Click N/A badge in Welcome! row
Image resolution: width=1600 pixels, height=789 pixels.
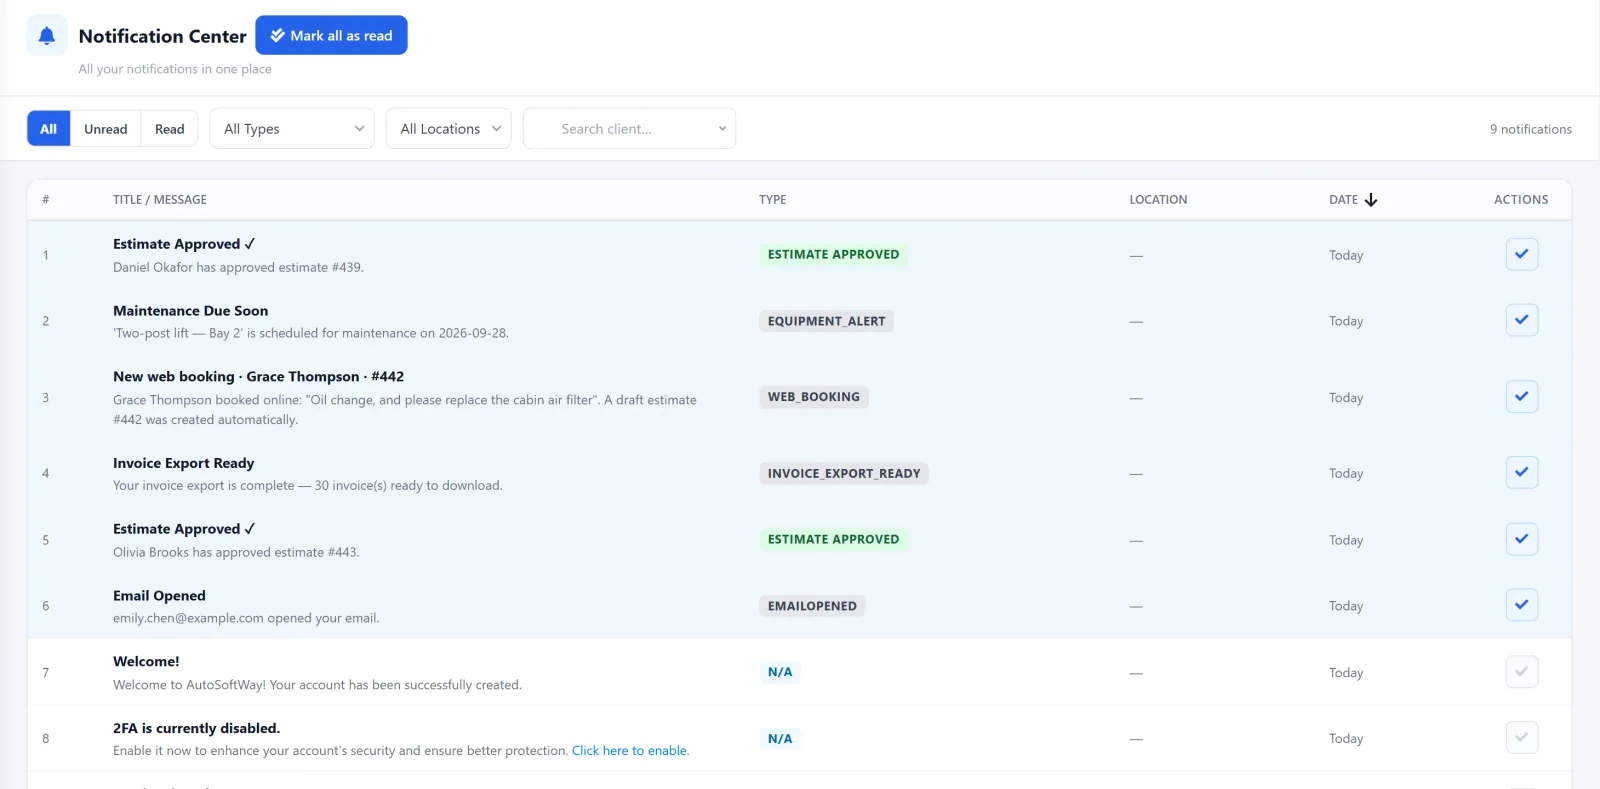point(780,672)
